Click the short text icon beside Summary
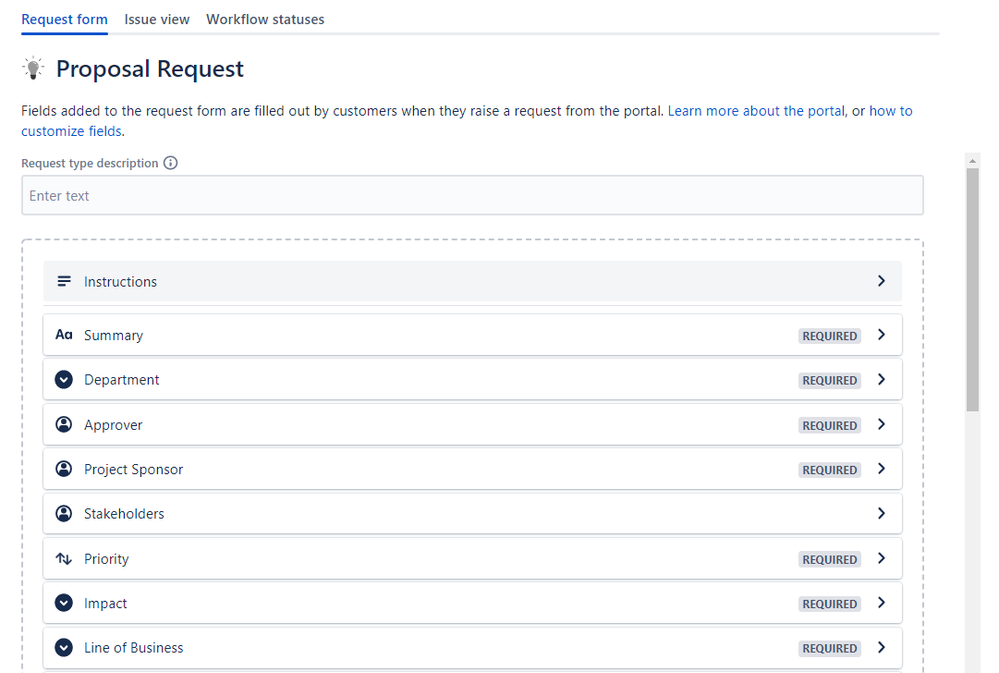 point(64,335)
